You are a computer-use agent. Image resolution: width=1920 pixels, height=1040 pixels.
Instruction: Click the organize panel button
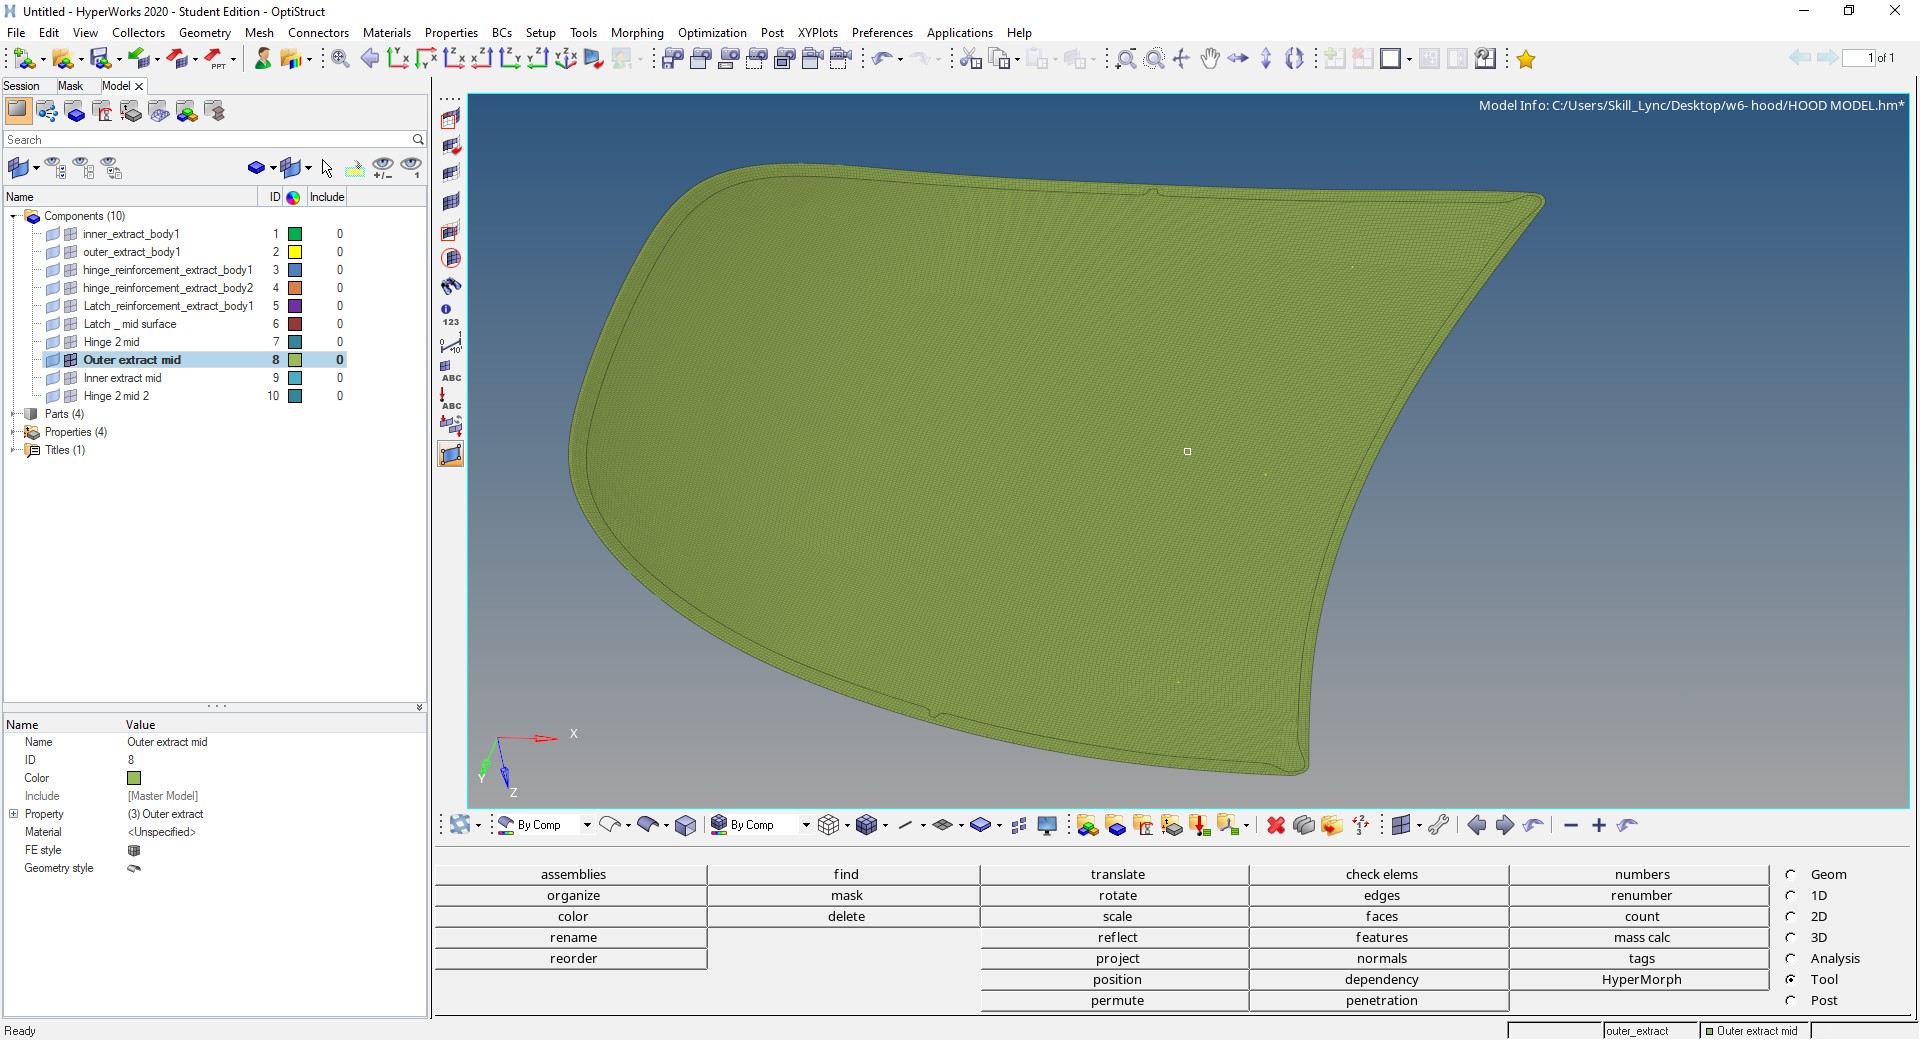coord(573,895)
